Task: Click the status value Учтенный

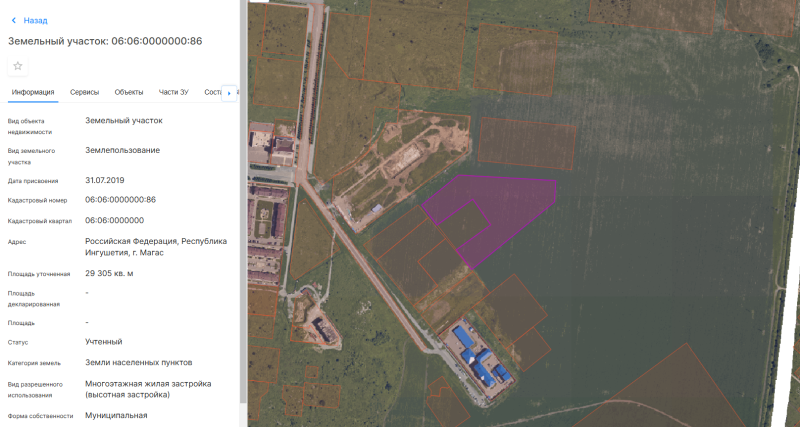Action: click(x=104, y=341)
